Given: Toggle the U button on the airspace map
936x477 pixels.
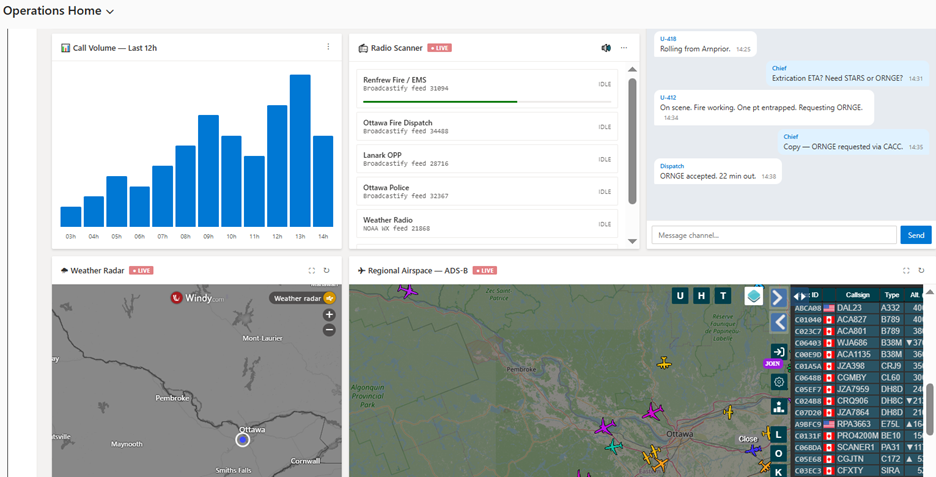Looking at the screenshot, I should [x=680, y=295].
